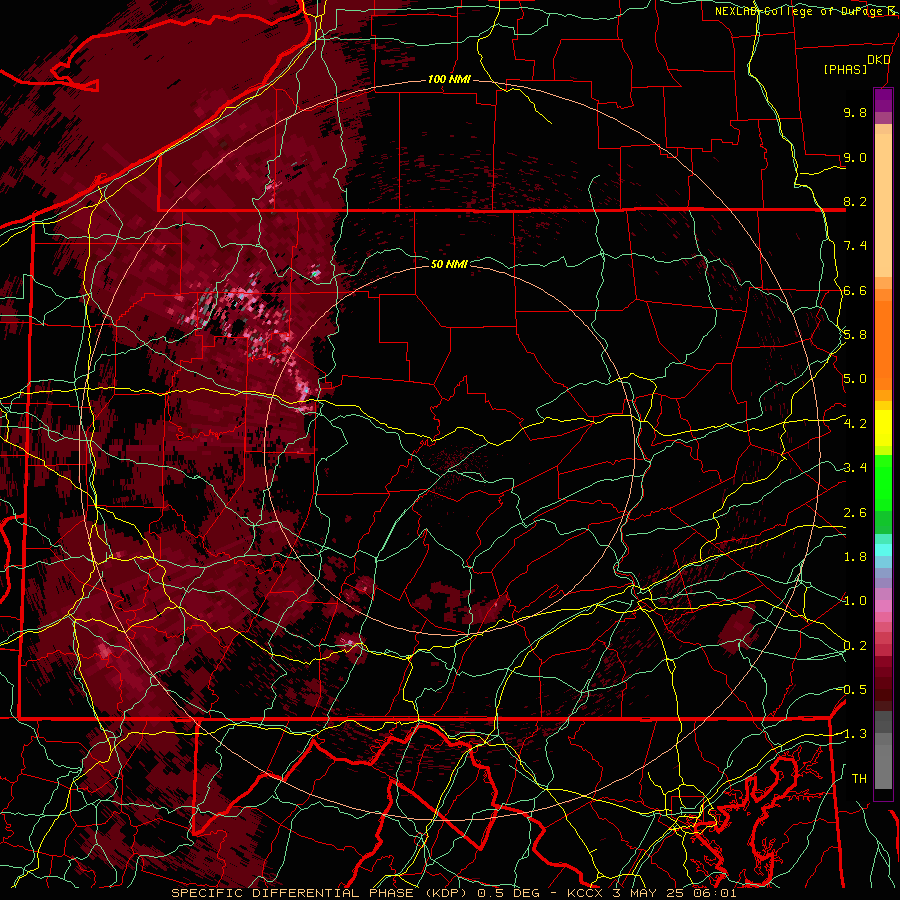Click the 50 NMI range ring label
The height and width of the screenshot is (900, 900).
(449, 264)
